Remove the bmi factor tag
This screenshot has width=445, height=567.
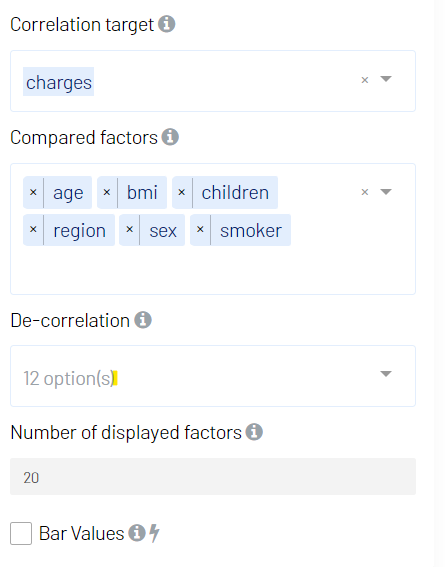pyautogui.click(x=107, y=192)
